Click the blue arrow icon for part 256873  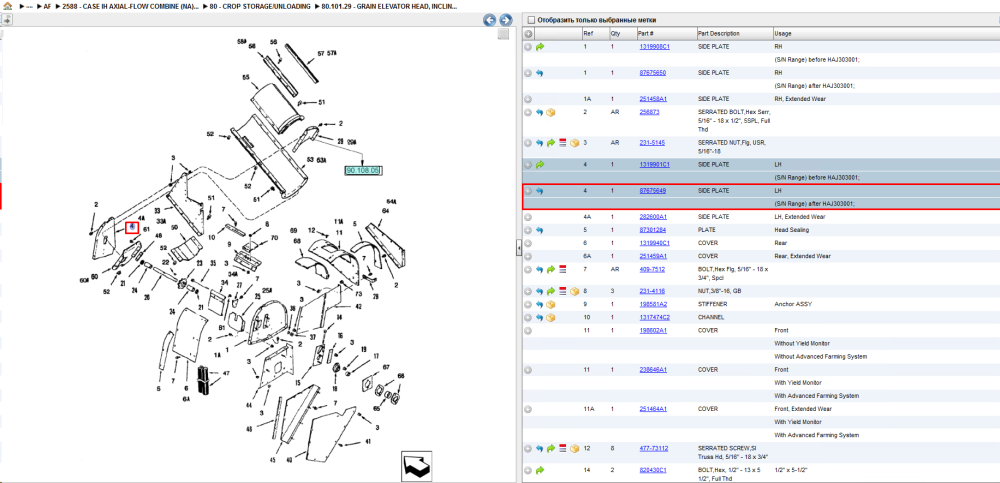(540, 112)
